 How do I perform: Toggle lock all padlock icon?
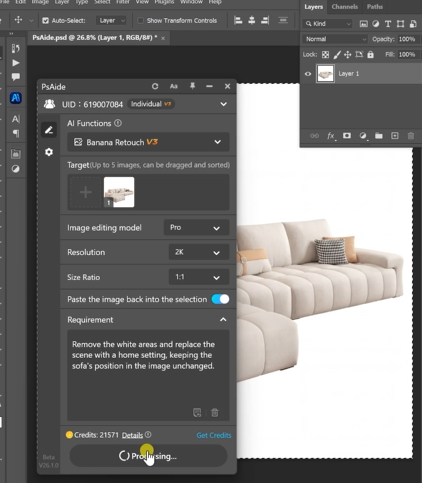coord(370,55)
